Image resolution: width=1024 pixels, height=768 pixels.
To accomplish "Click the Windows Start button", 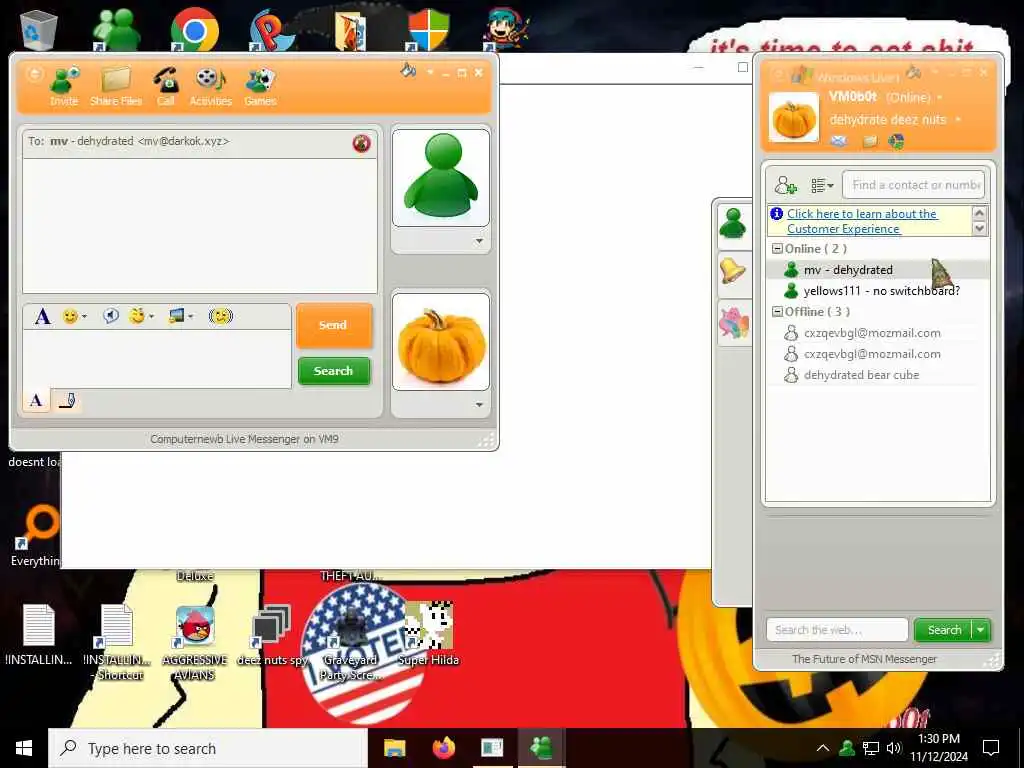I will [24, 748].
